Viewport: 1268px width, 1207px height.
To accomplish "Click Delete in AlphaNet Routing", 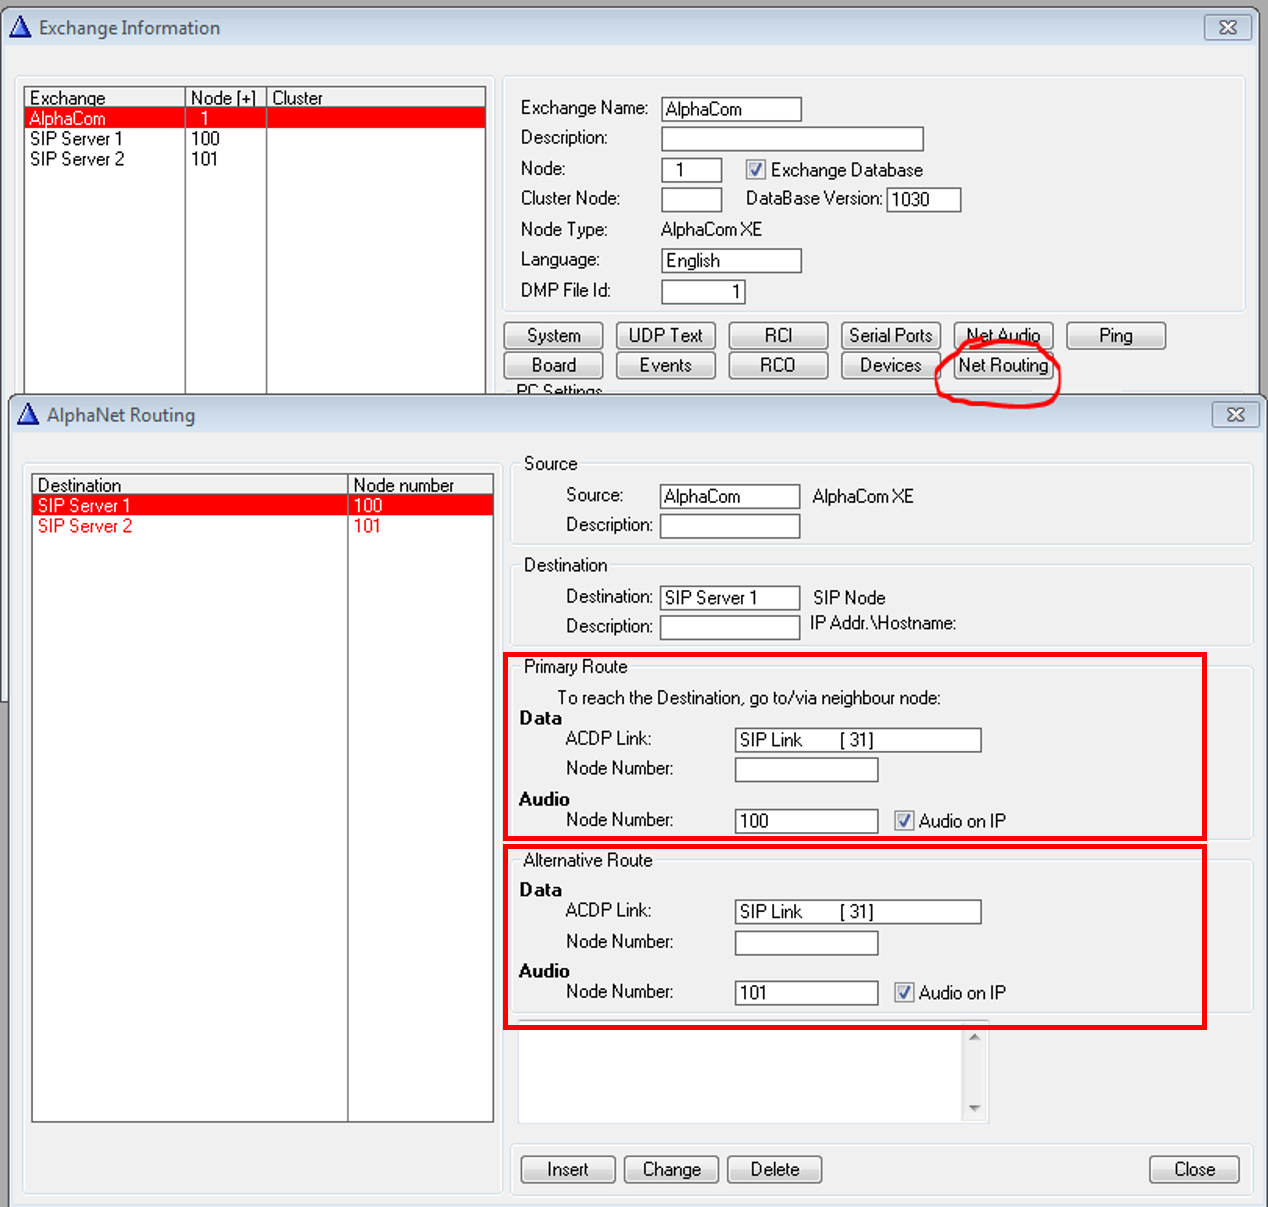I will point(775,1170).
